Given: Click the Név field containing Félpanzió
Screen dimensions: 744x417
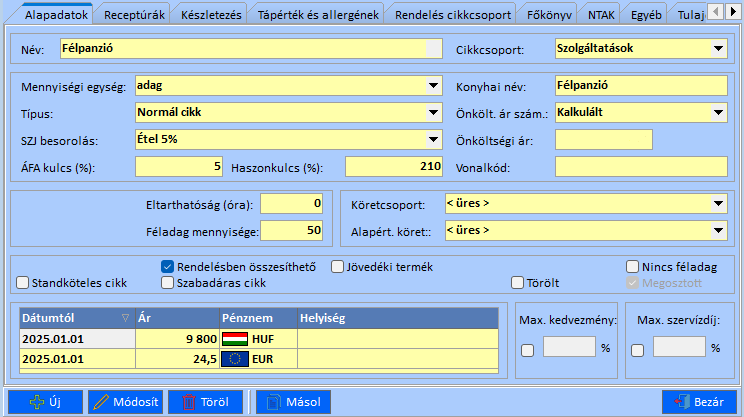Looking at the screenshot, I should [x=251, y=49].
